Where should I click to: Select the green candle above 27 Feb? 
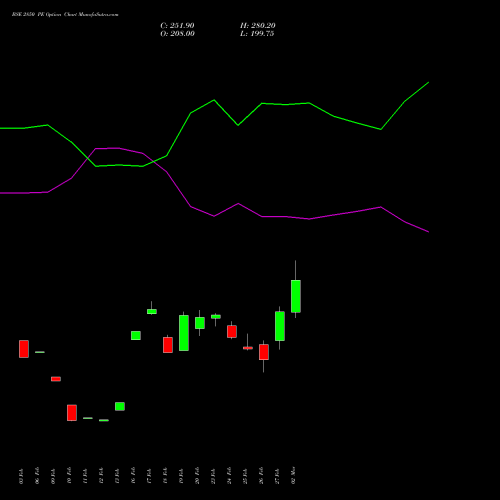click(280, 326)
